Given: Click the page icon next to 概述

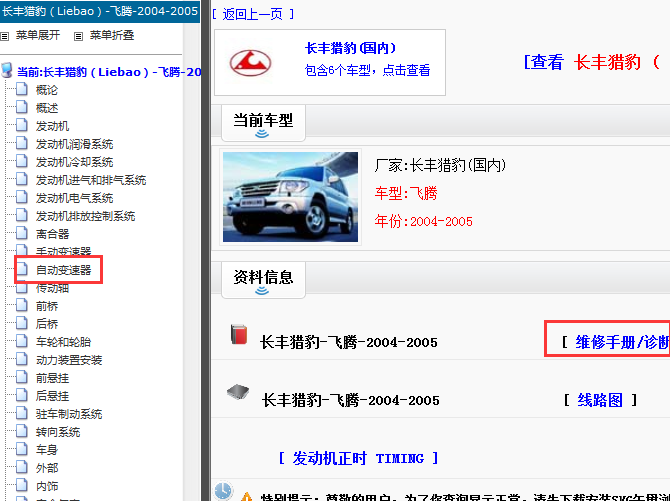Looking at the screenshot, I should click(22, 107).
